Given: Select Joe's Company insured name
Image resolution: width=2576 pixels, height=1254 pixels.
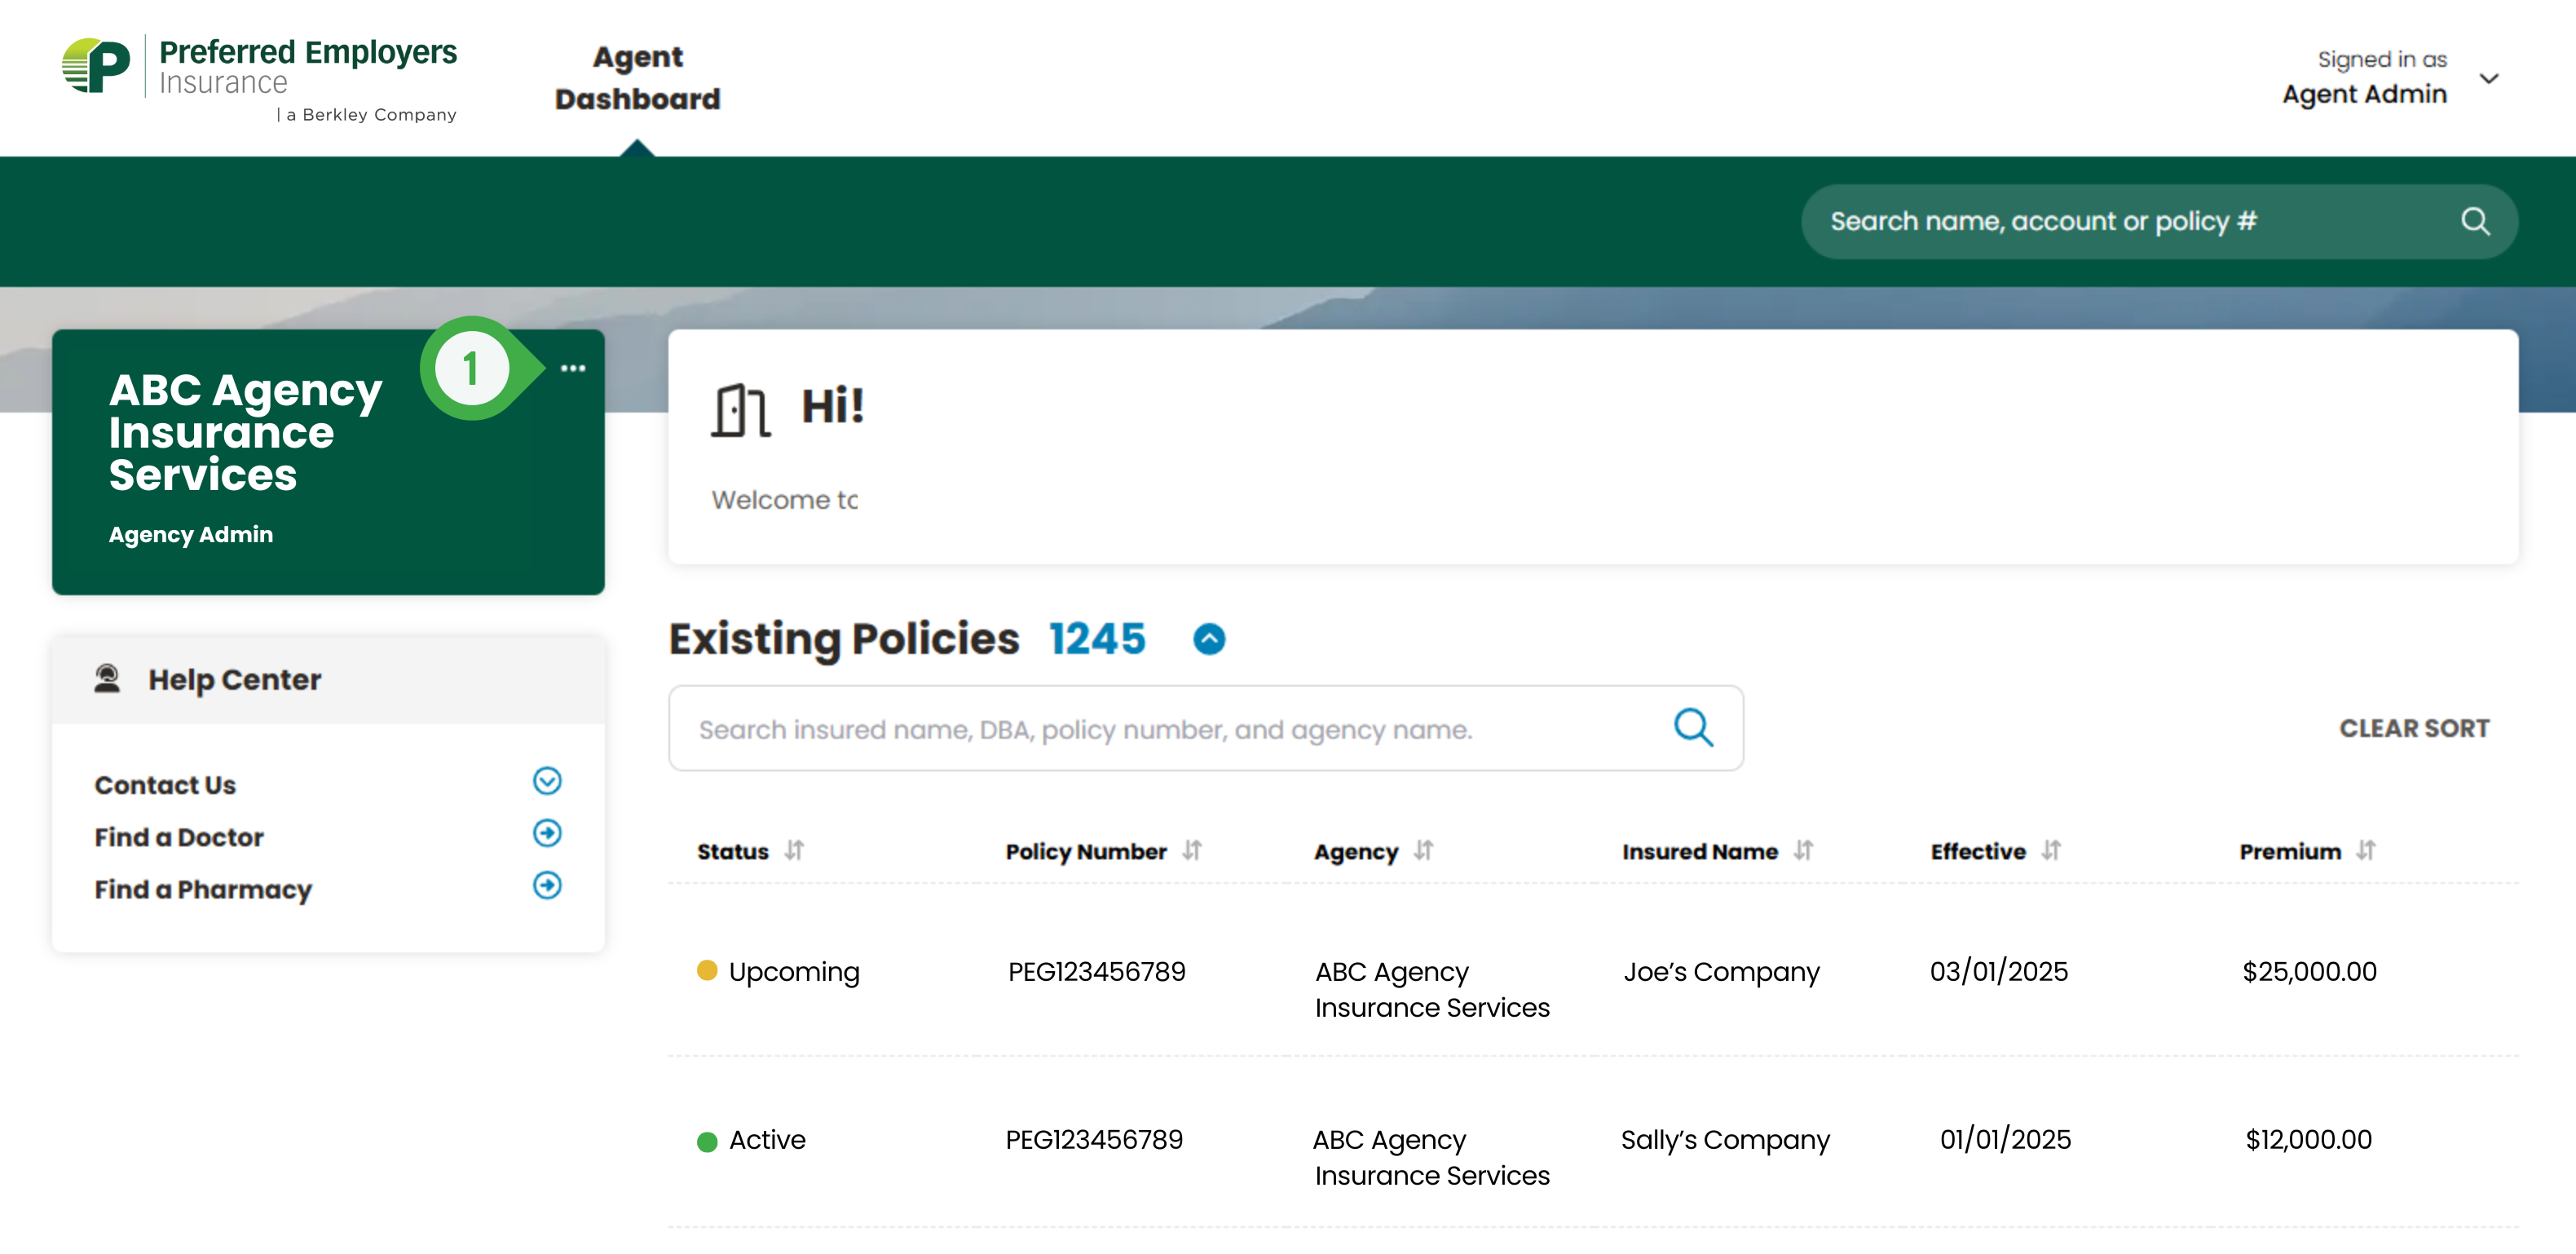Looking at the screenshot, I should pyautogui.click(x=1721, y=972).
